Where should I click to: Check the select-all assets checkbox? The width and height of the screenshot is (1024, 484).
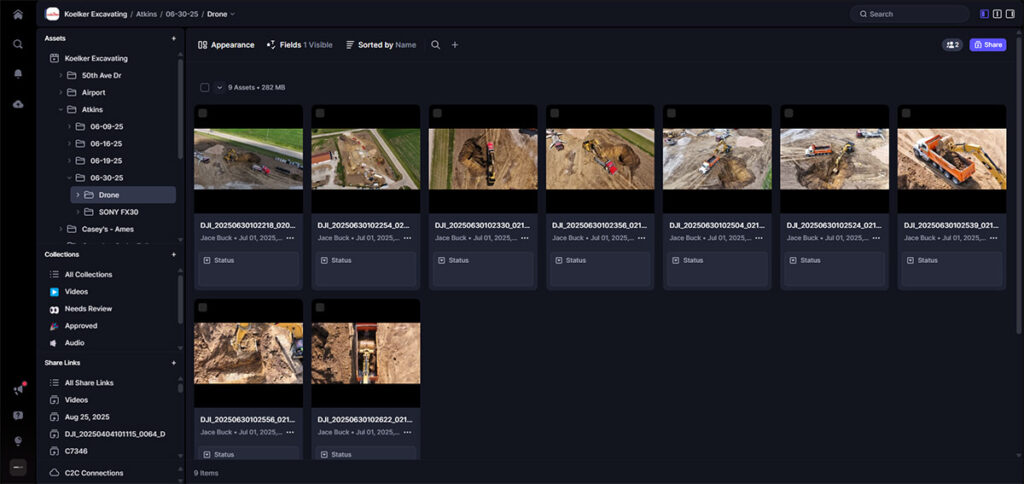tap(205, 88)
